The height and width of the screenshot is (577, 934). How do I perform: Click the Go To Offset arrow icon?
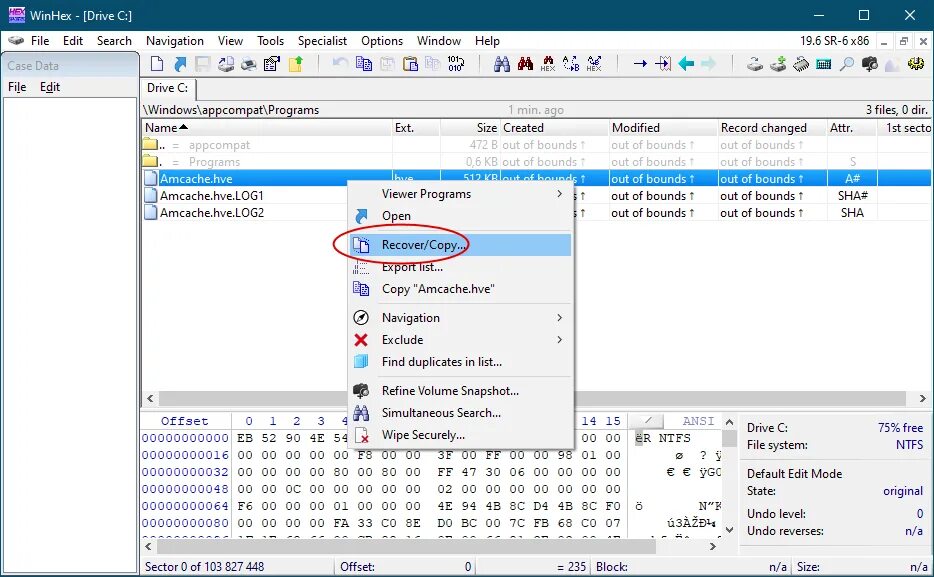(x=640, y=63)
